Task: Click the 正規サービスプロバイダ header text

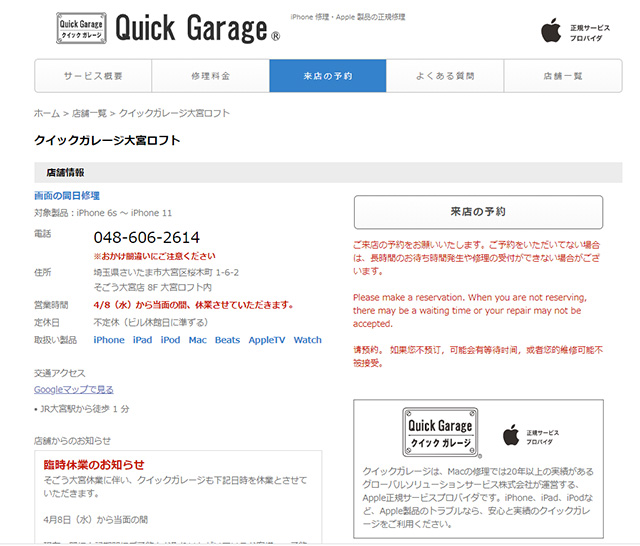Action: pos(590,33)
